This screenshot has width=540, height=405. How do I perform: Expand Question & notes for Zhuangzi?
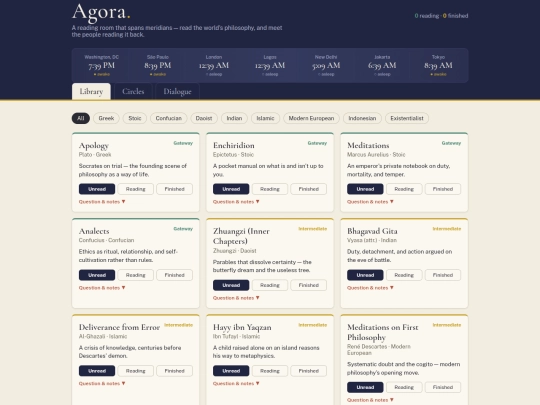pyautogui.click(x=236, y=298)
